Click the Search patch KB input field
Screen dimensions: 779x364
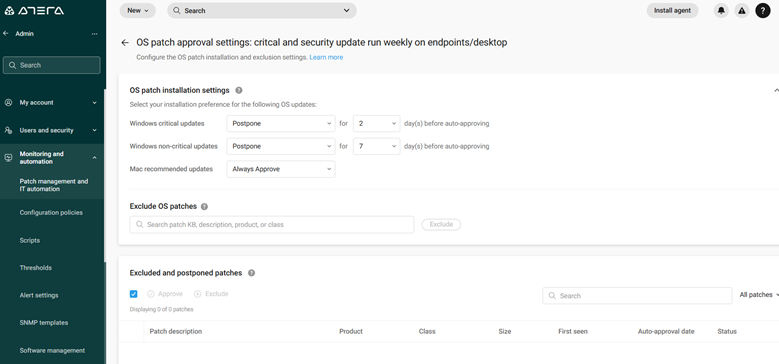click(272, 224)
